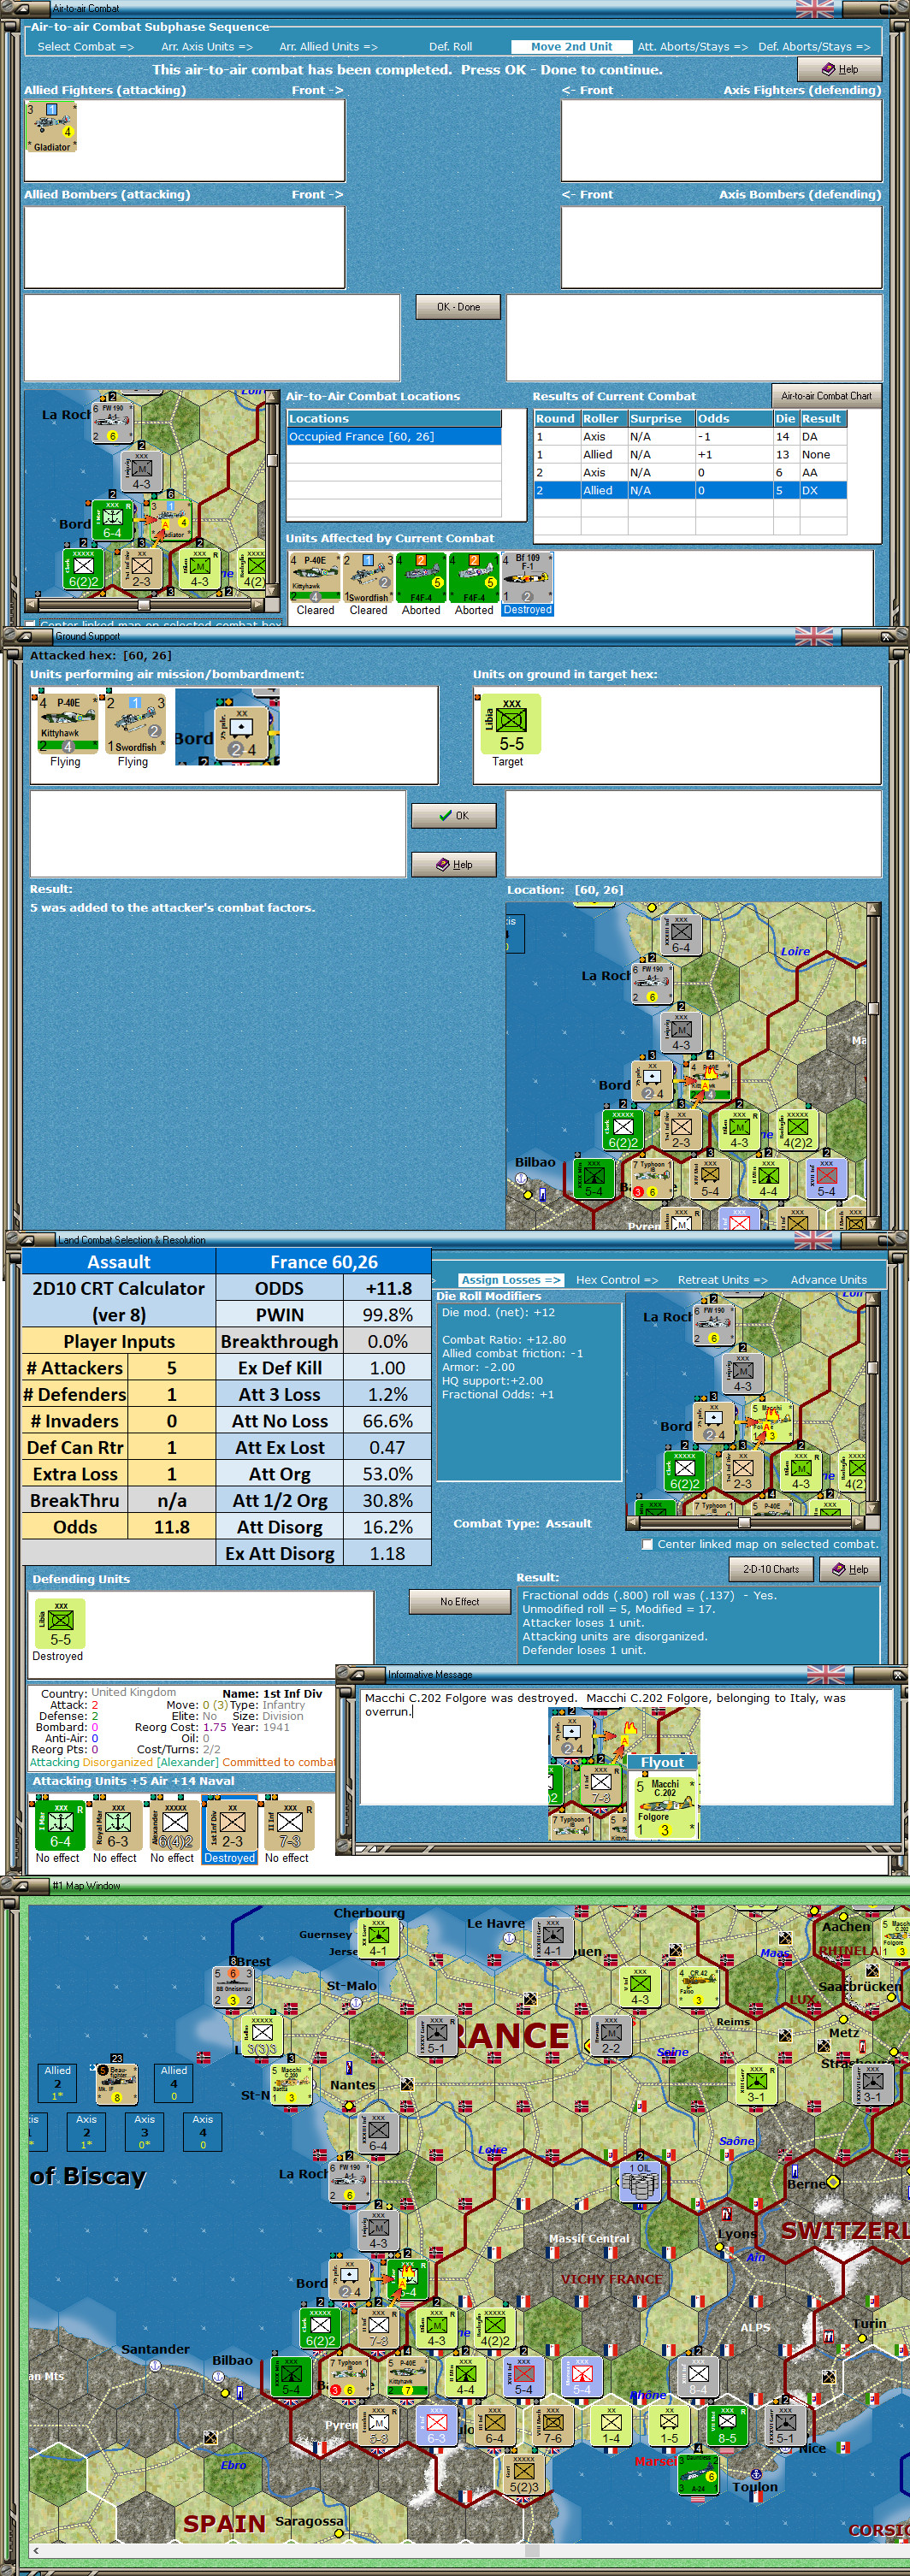Click Swordfish Flying unit in Ground Support
910x2576 pixels.
point(135,724)
